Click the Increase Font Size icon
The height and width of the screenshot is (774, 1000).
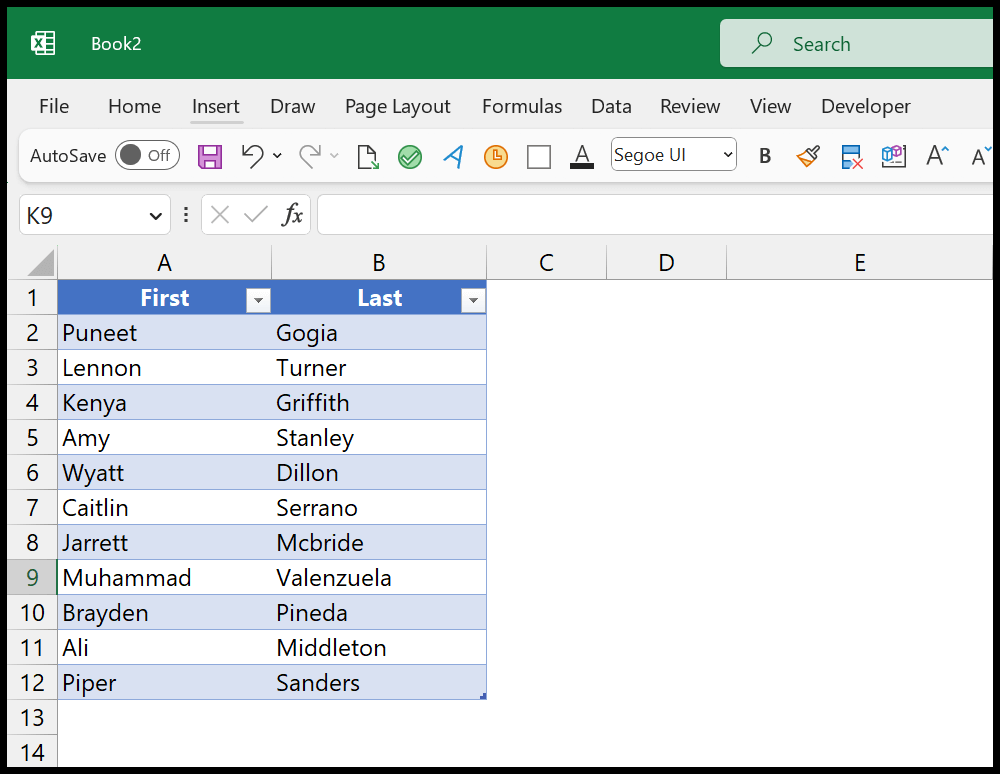(x=936, y=156)
